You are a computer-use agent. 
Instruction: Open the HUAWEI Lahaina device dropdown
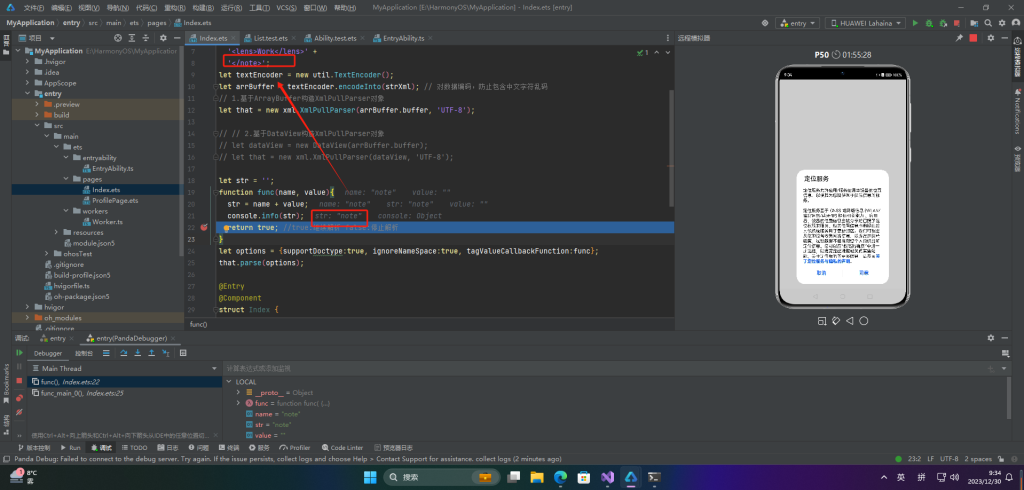click(865, 22)
